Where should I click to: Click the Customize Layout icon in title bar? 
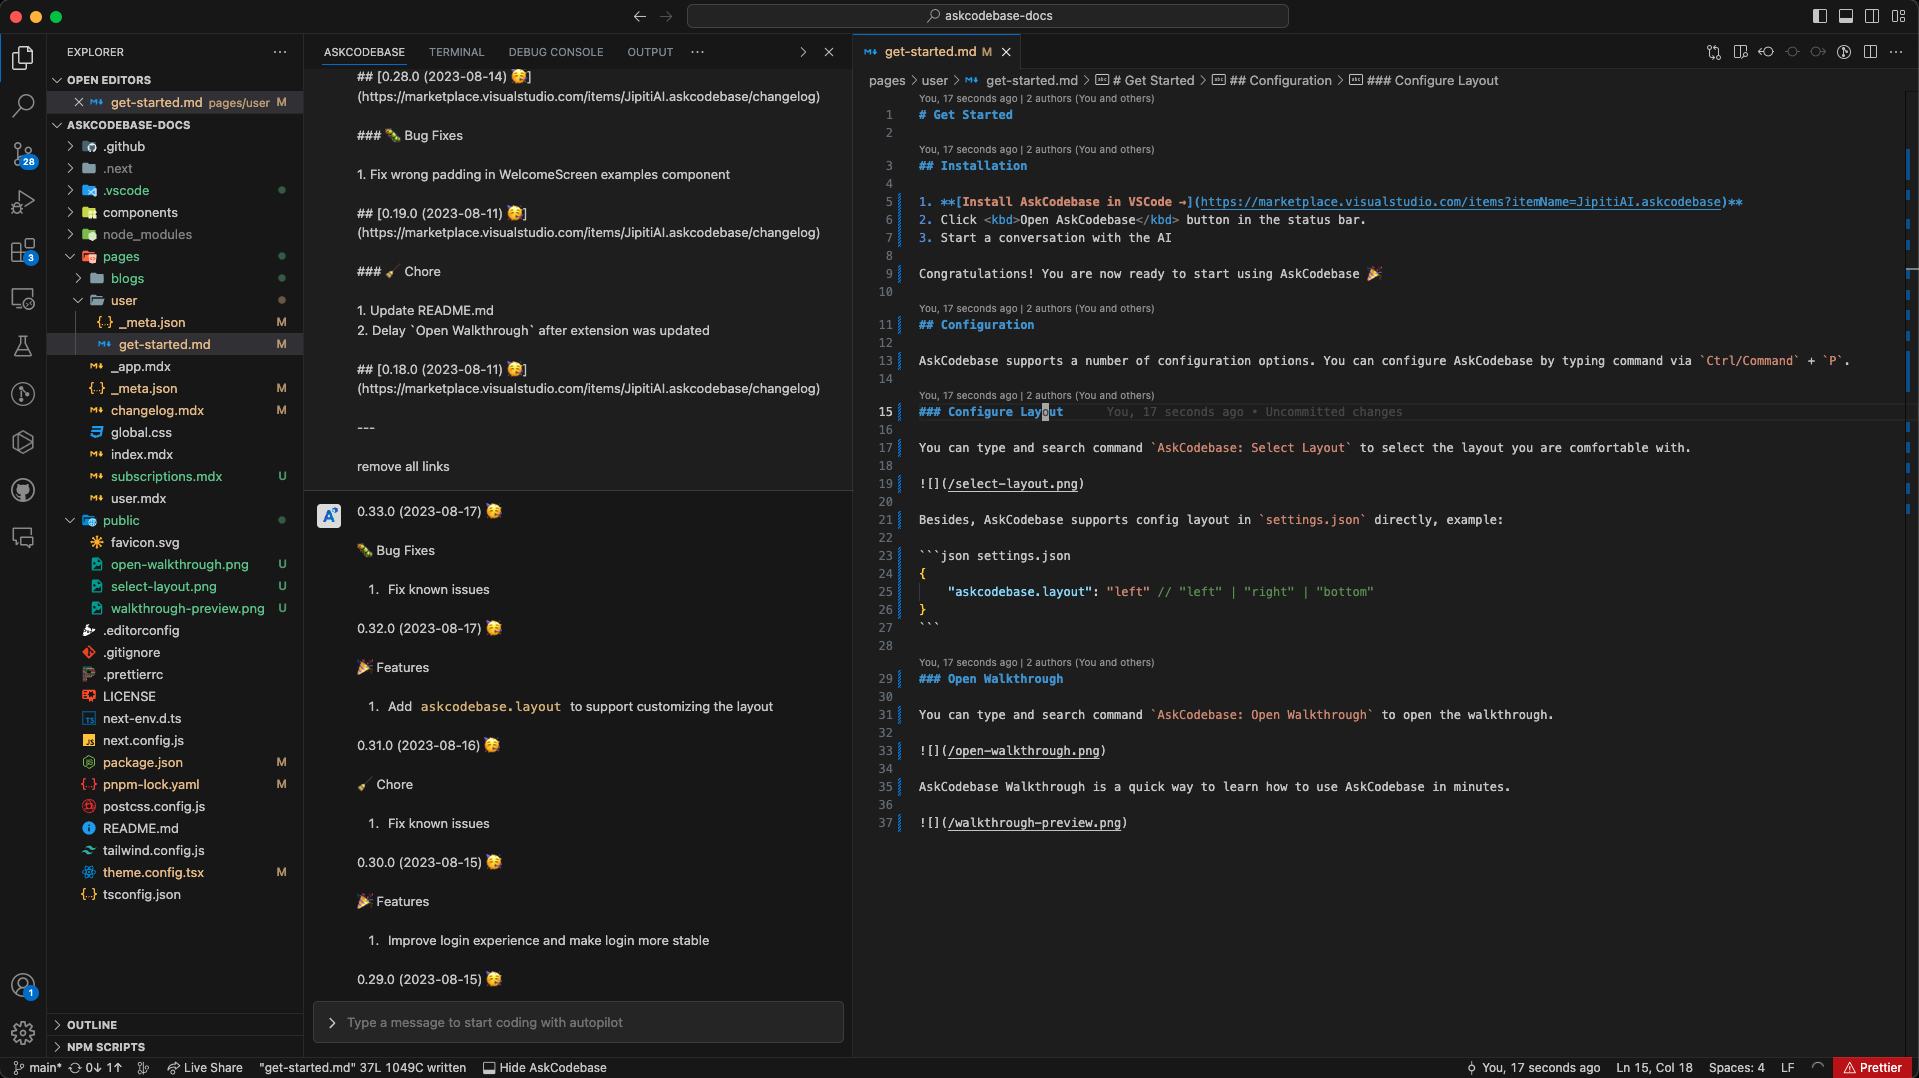[x=1898, y=16]
